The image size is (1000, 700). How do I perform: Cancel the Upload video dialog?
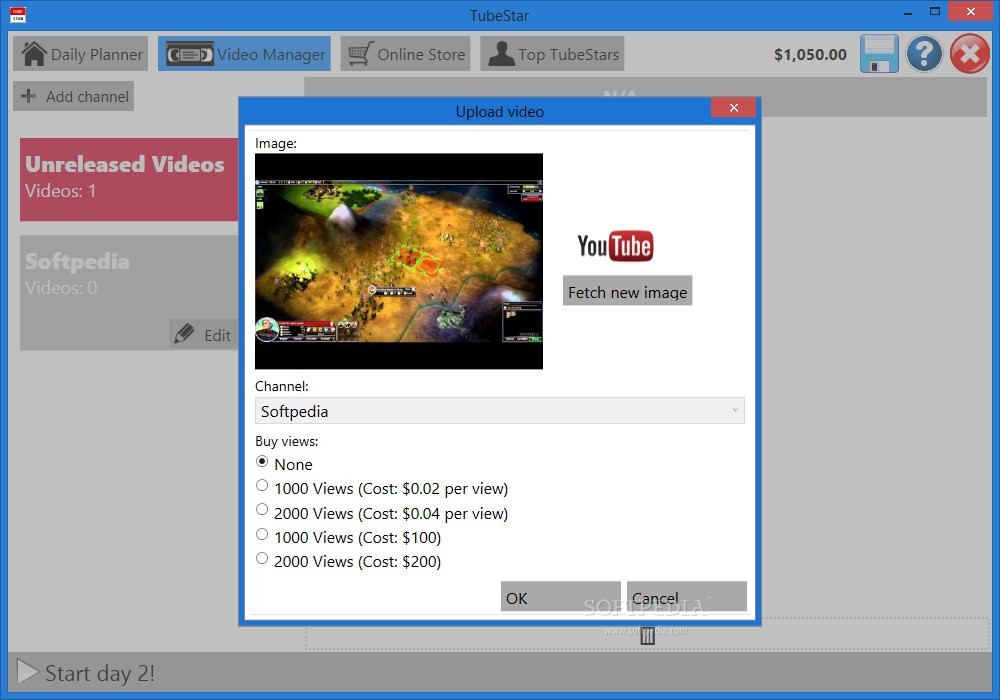coord(687,597)
